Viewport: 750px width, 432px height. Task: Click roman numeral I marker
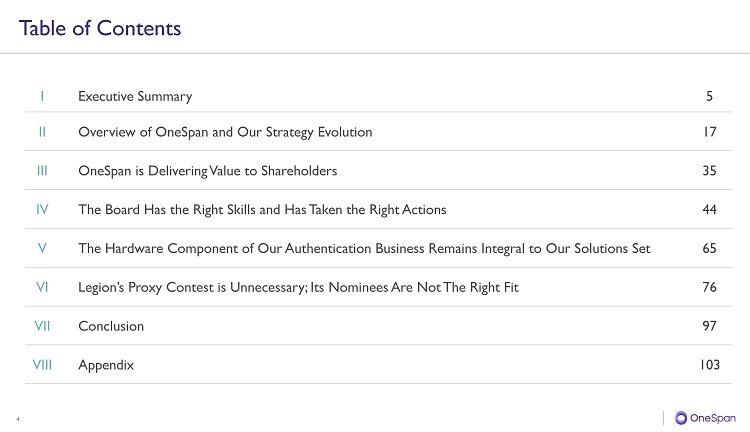42,96
